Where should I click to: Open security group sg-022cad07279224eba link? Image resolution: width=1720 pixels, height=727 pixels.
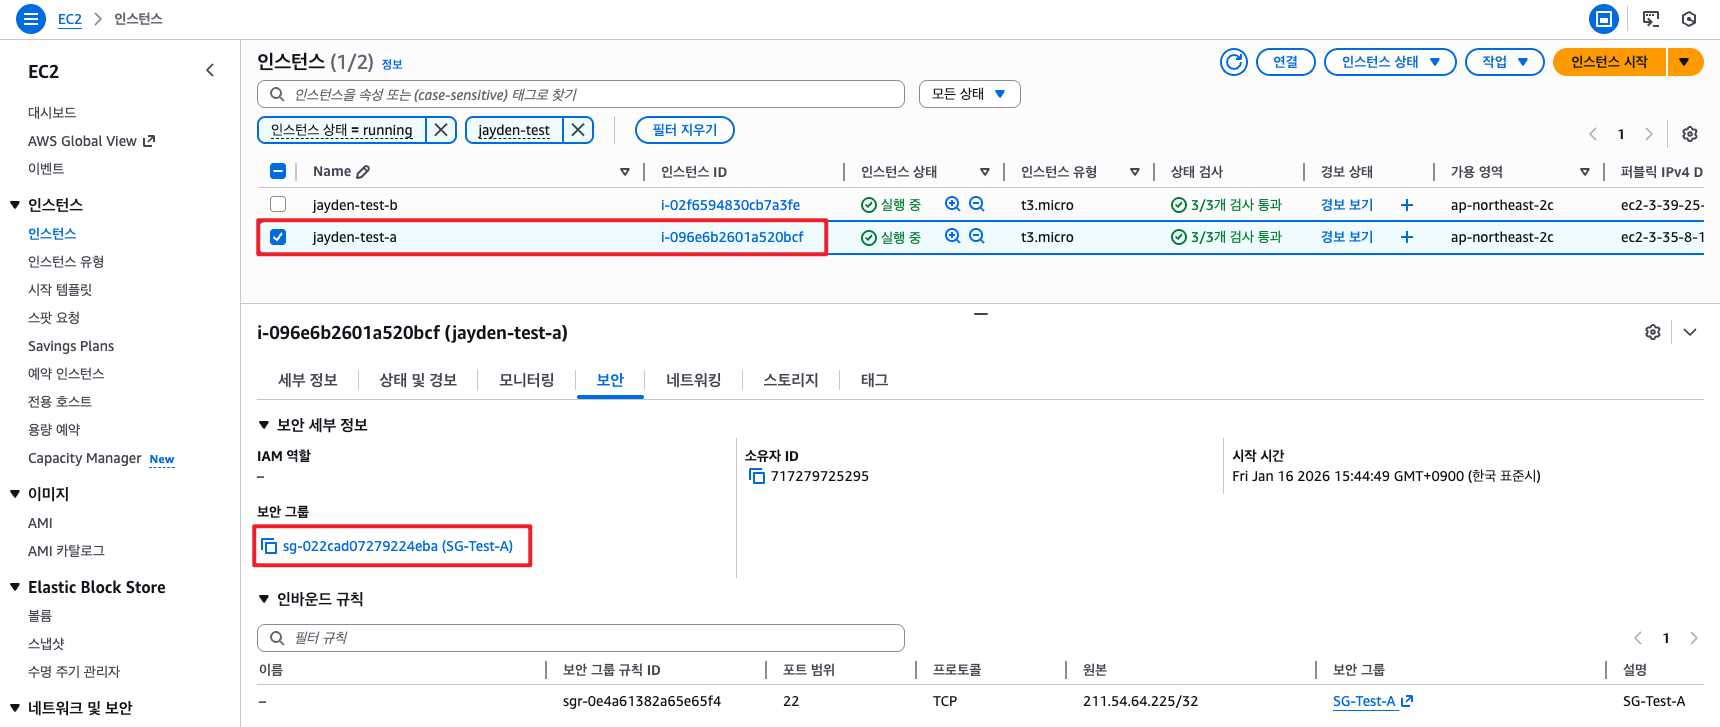click(x=398, y=546)
